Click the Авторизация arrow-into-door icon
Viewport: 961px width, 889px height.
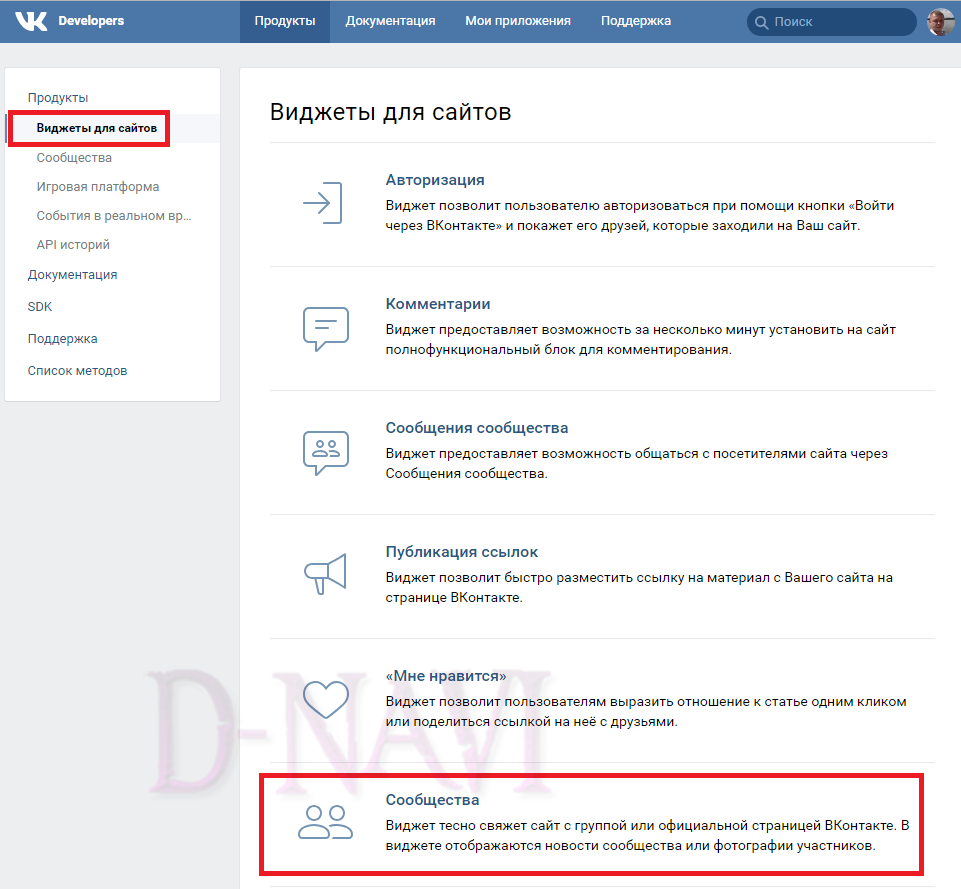coord(323,203)
